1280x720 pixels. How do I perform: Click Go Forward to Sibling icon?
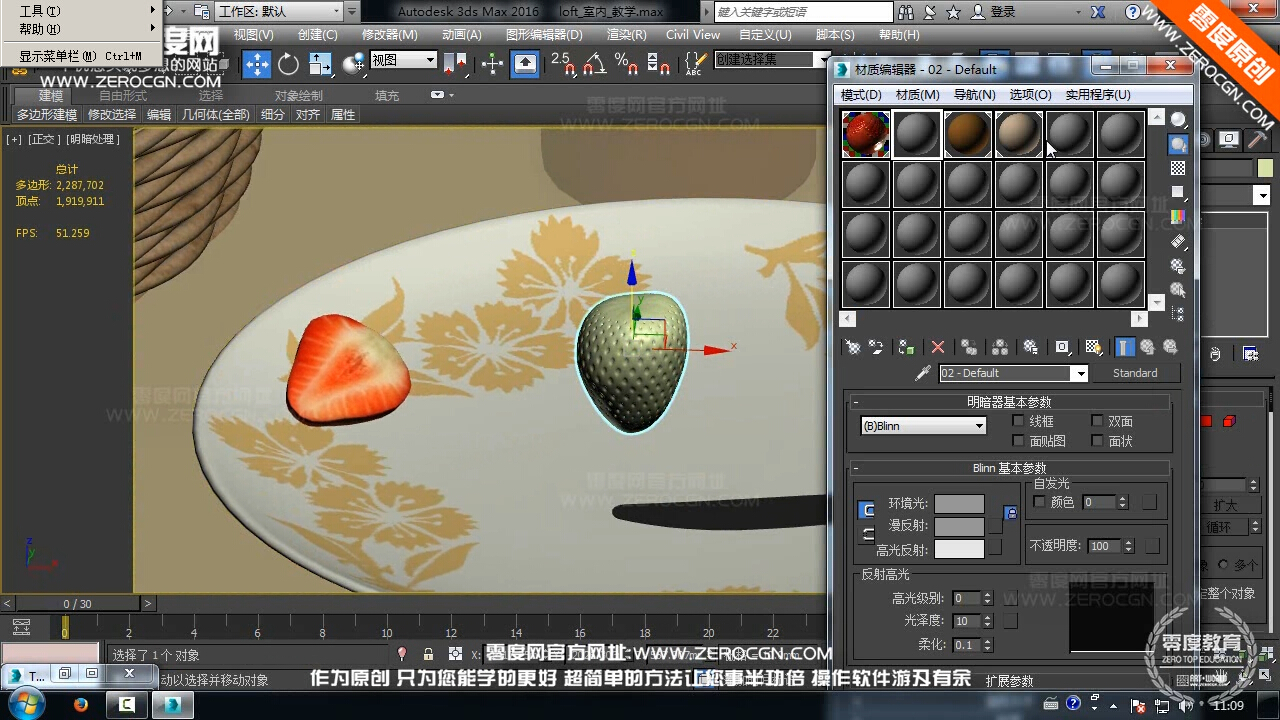[1171, 347]
